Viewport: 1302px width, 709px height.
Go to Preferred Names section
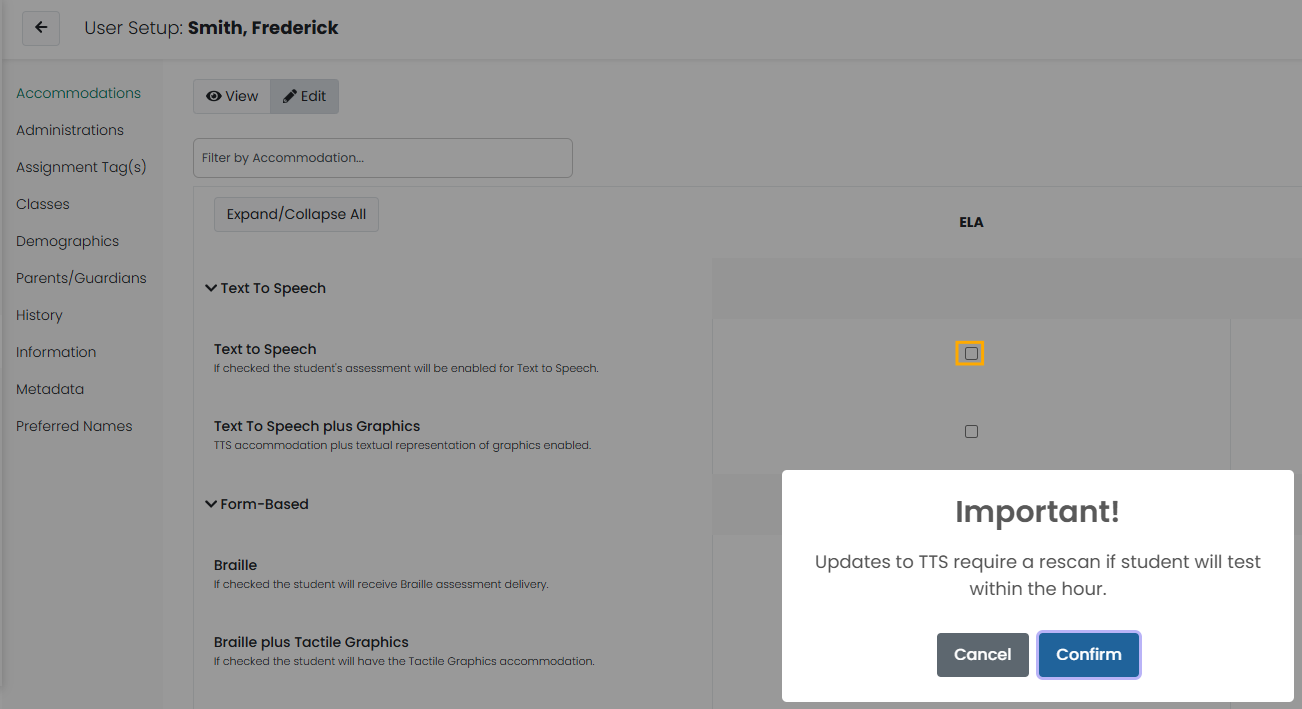74,426
